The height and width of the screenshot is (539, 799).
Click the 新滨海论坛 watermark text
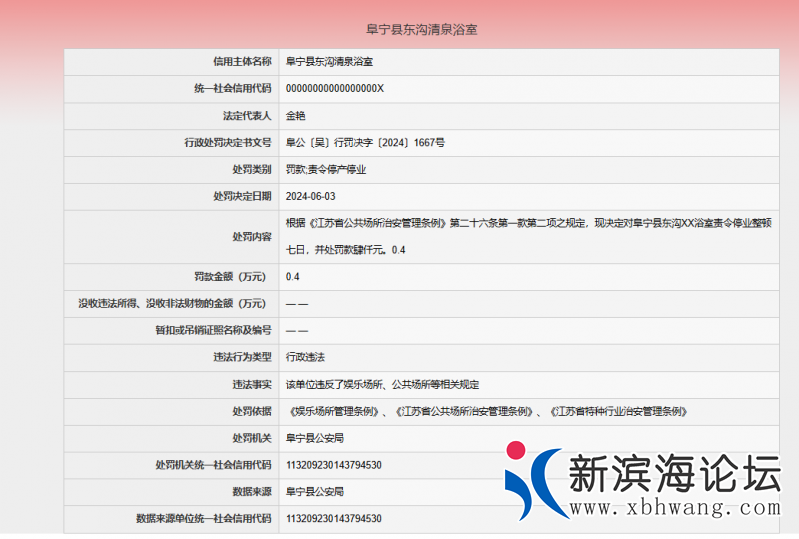673,473
